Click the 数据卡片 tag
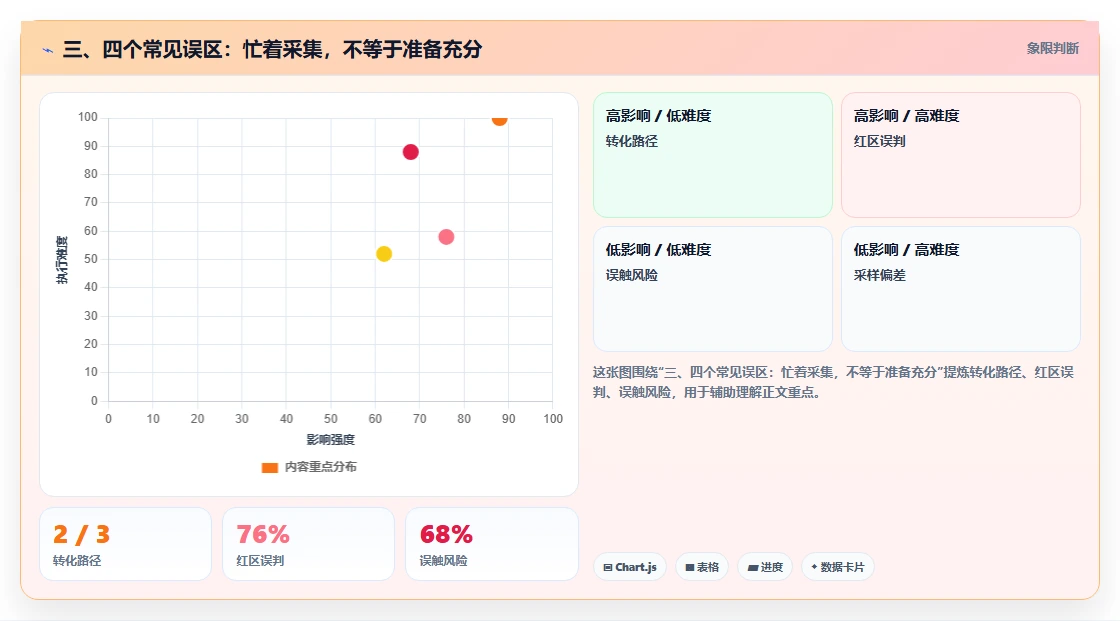 (838, 567)
